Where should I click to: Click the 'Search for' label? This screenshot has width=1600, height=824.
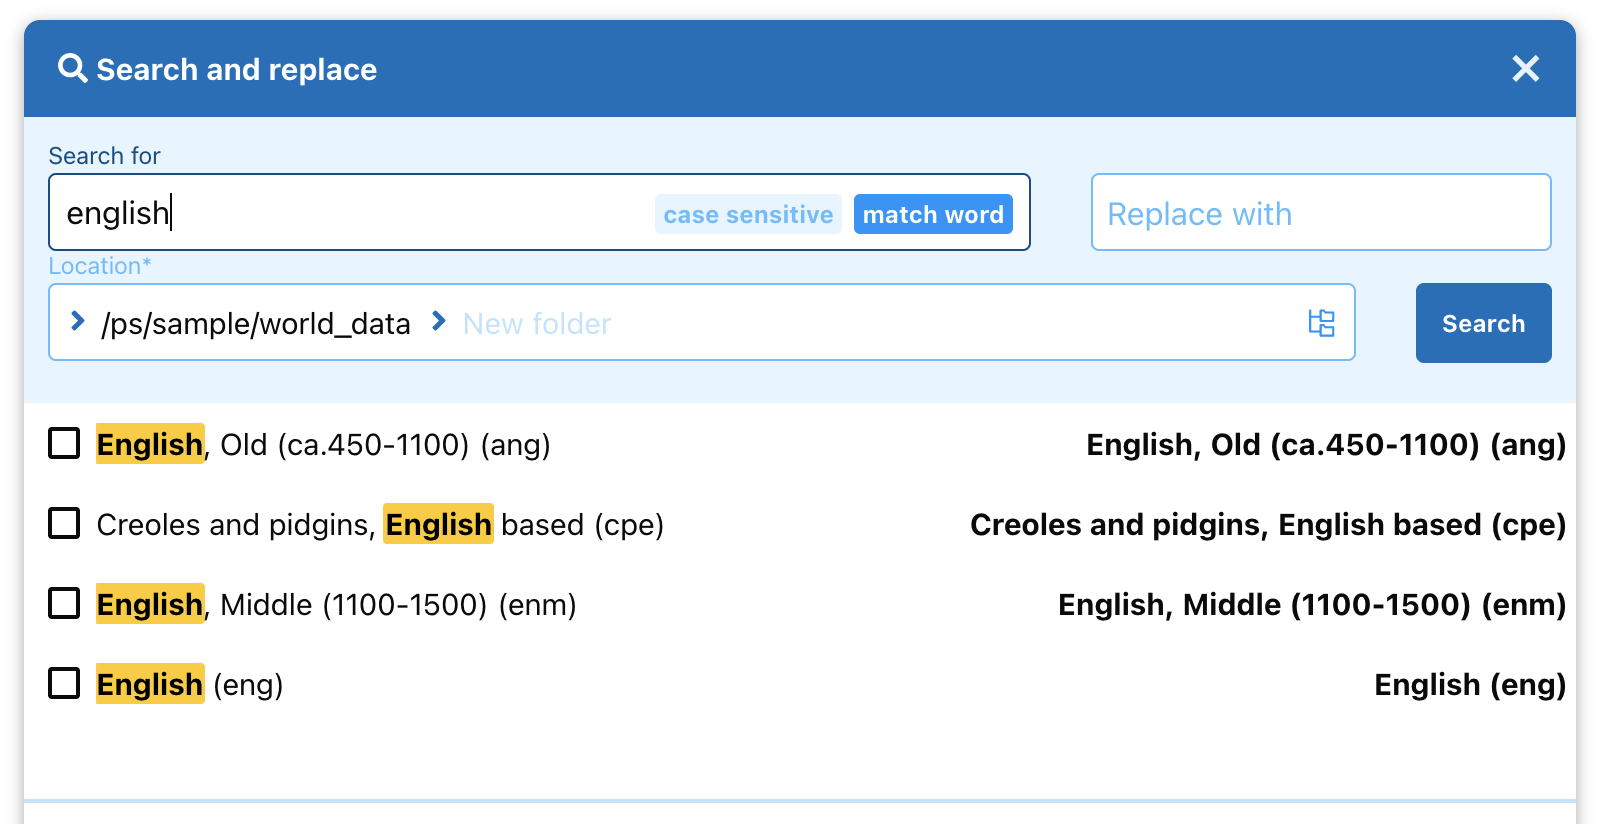(x=104, y=156)
